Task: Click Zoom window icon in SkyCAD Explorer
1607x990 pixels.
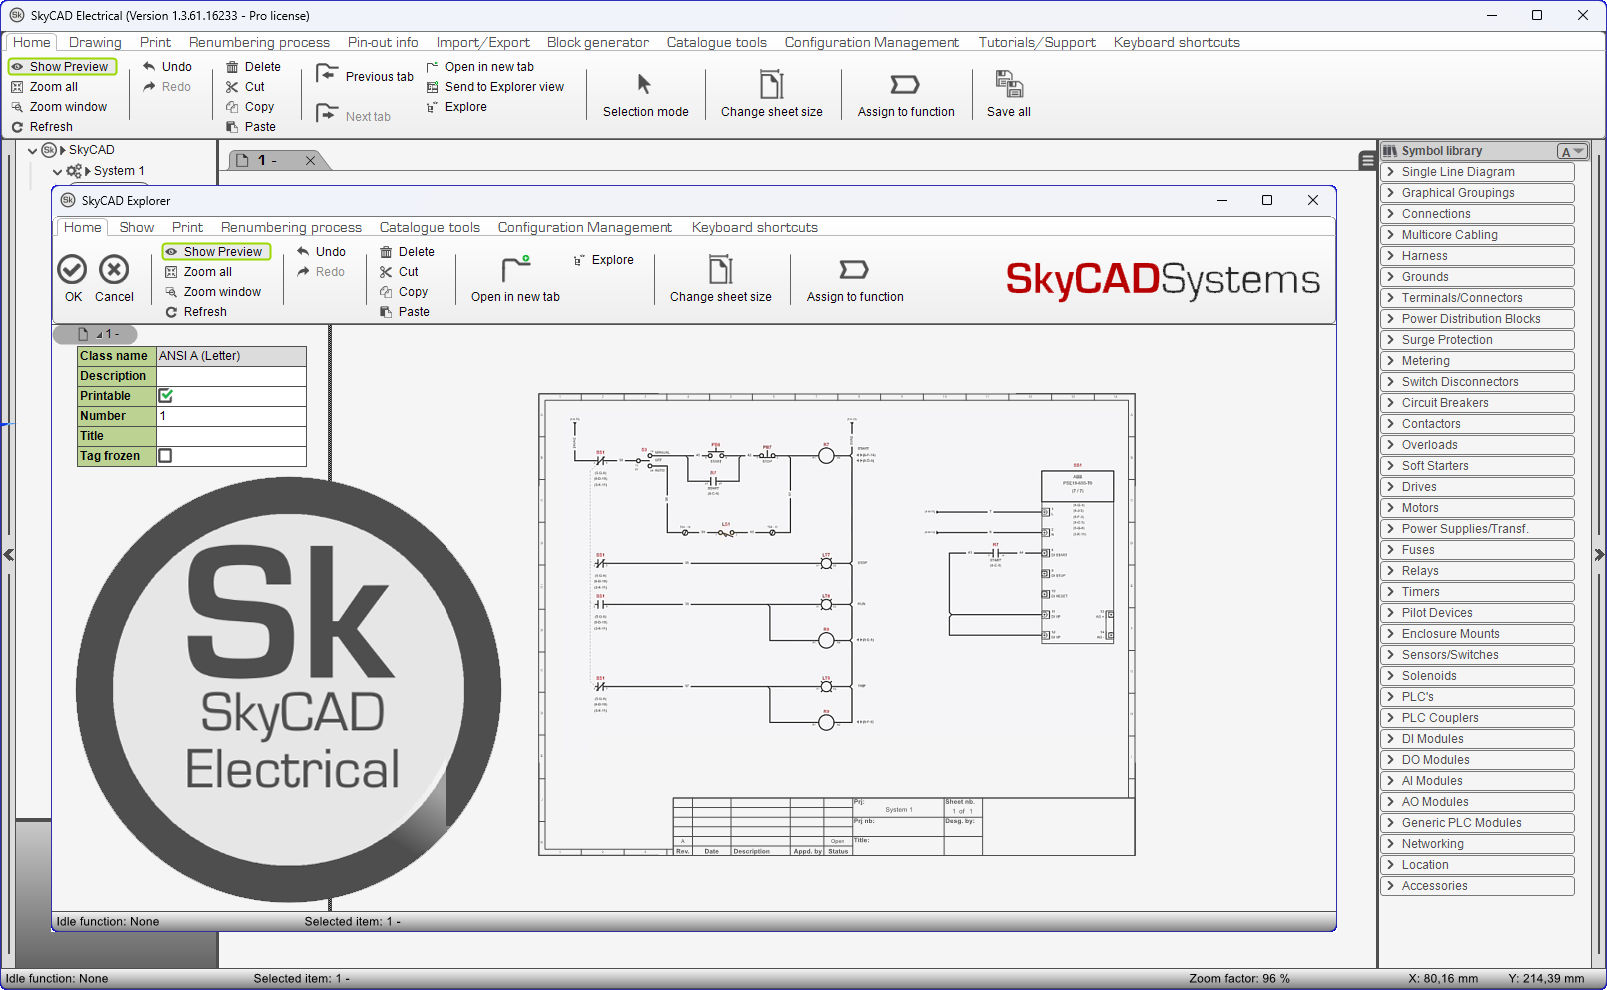Action: pos(171,292)
